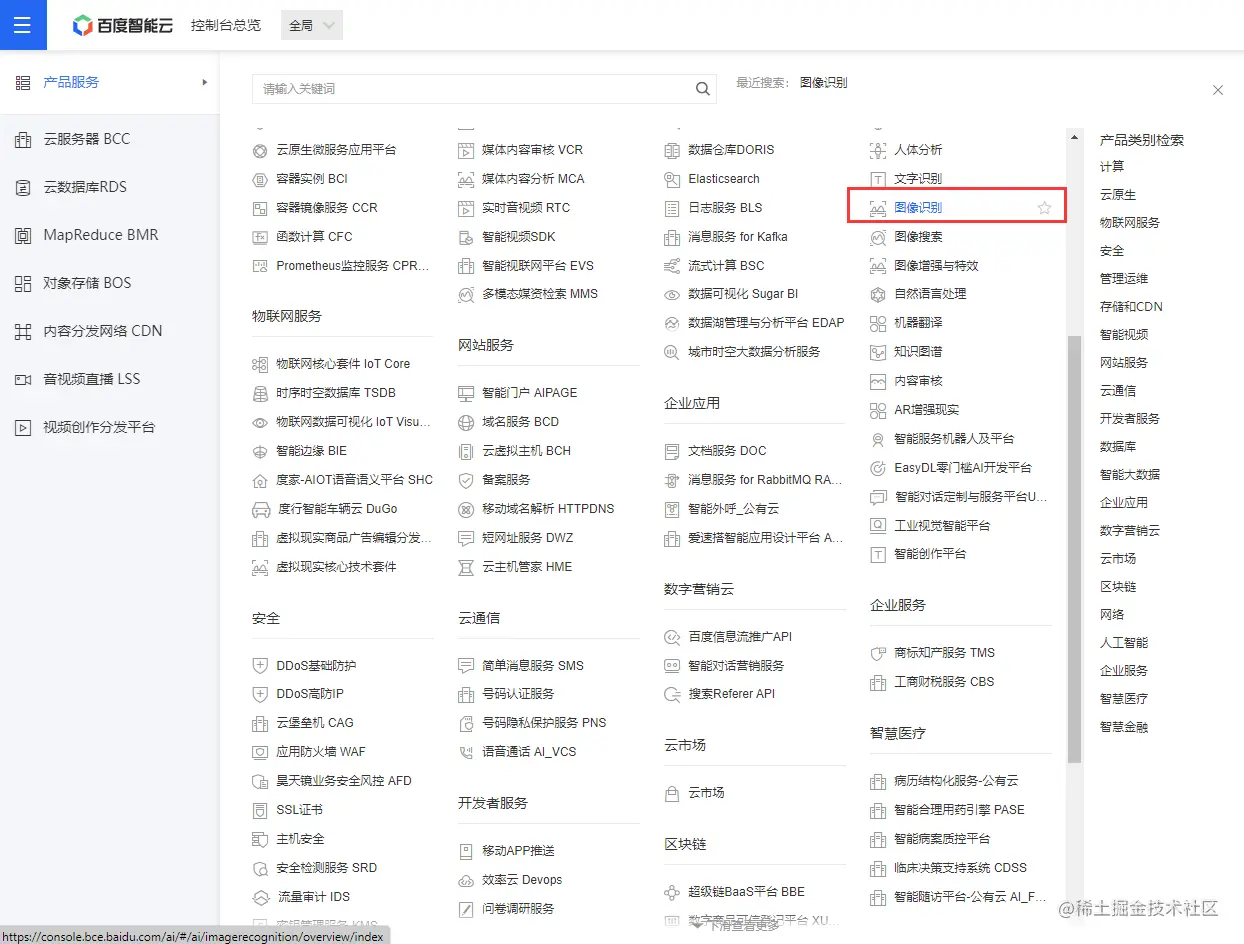Open 文档服务 DOC service
The image size is (1244, 944).
pos(727,451)
